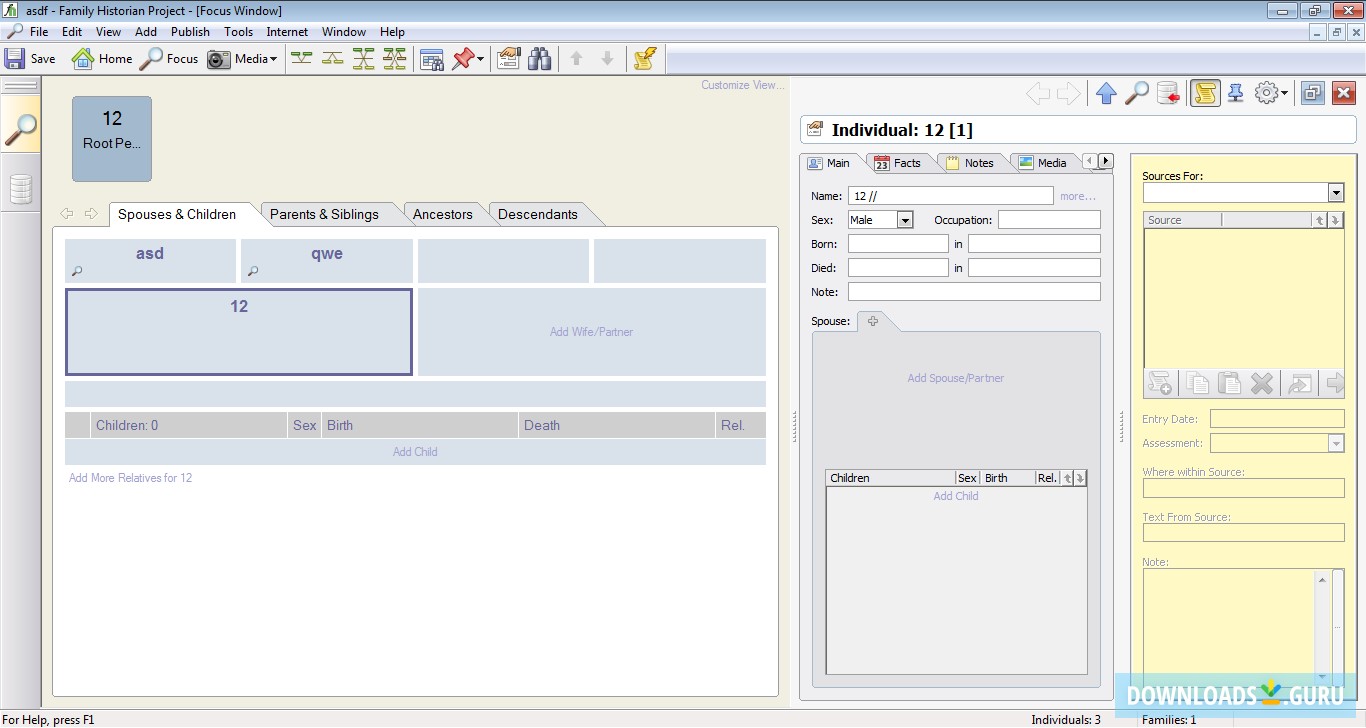The width and height of the screenshot is (1366, 728).
Task: Open the ancestors diagram toolbar icon
Action: [x=301, y=59]
